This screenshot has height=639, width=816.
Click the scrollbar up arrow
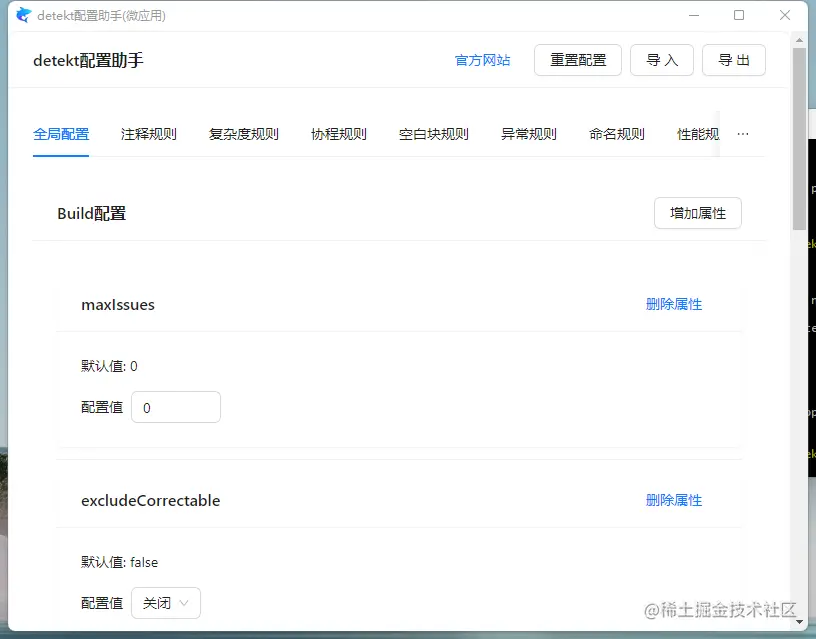(799, 40)
